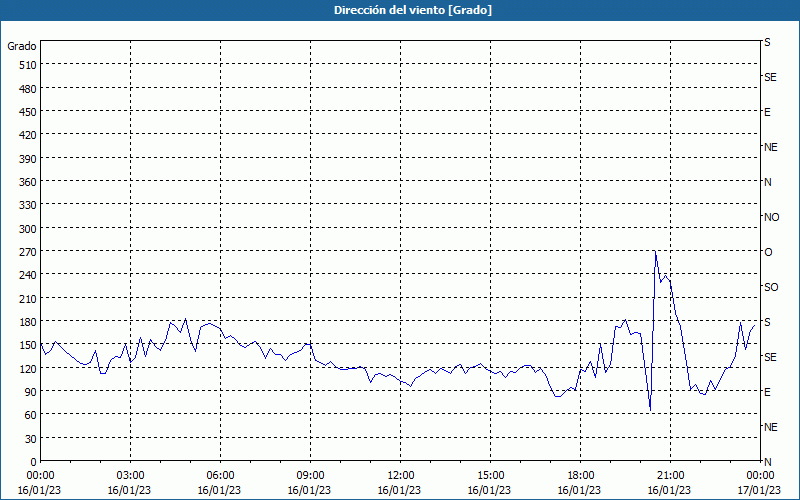
Task: Click the 09:00 time axis label
Action: coord(310,476)
